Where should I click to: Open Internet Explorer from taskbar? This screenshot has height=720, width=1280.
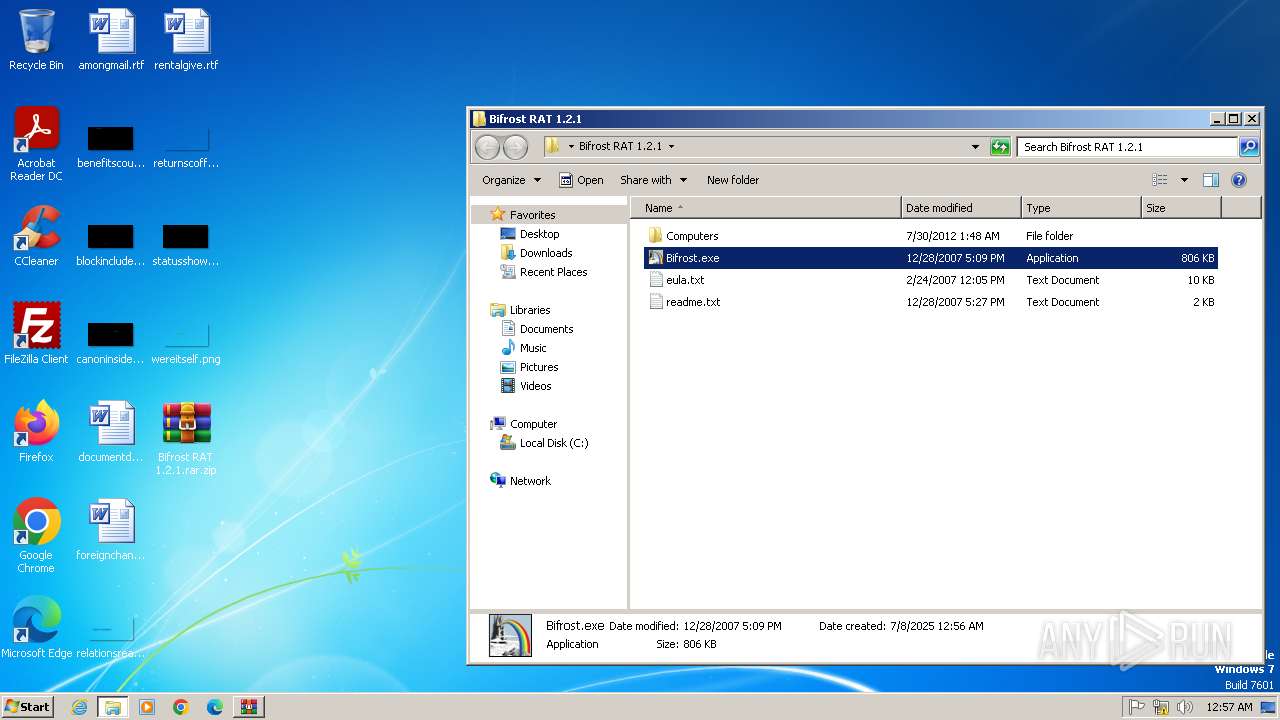[x=79, y=707]
